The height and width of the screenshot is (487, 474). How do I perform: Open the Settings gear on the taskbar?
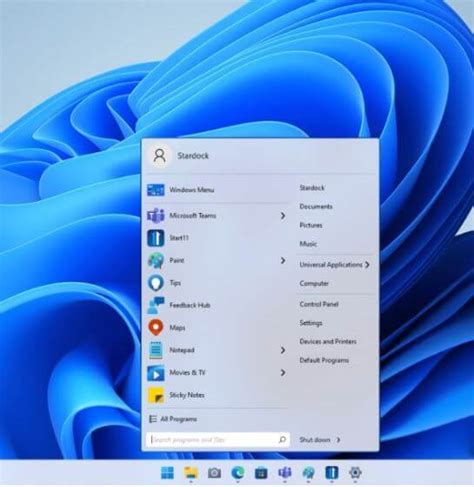click(355, 472)
